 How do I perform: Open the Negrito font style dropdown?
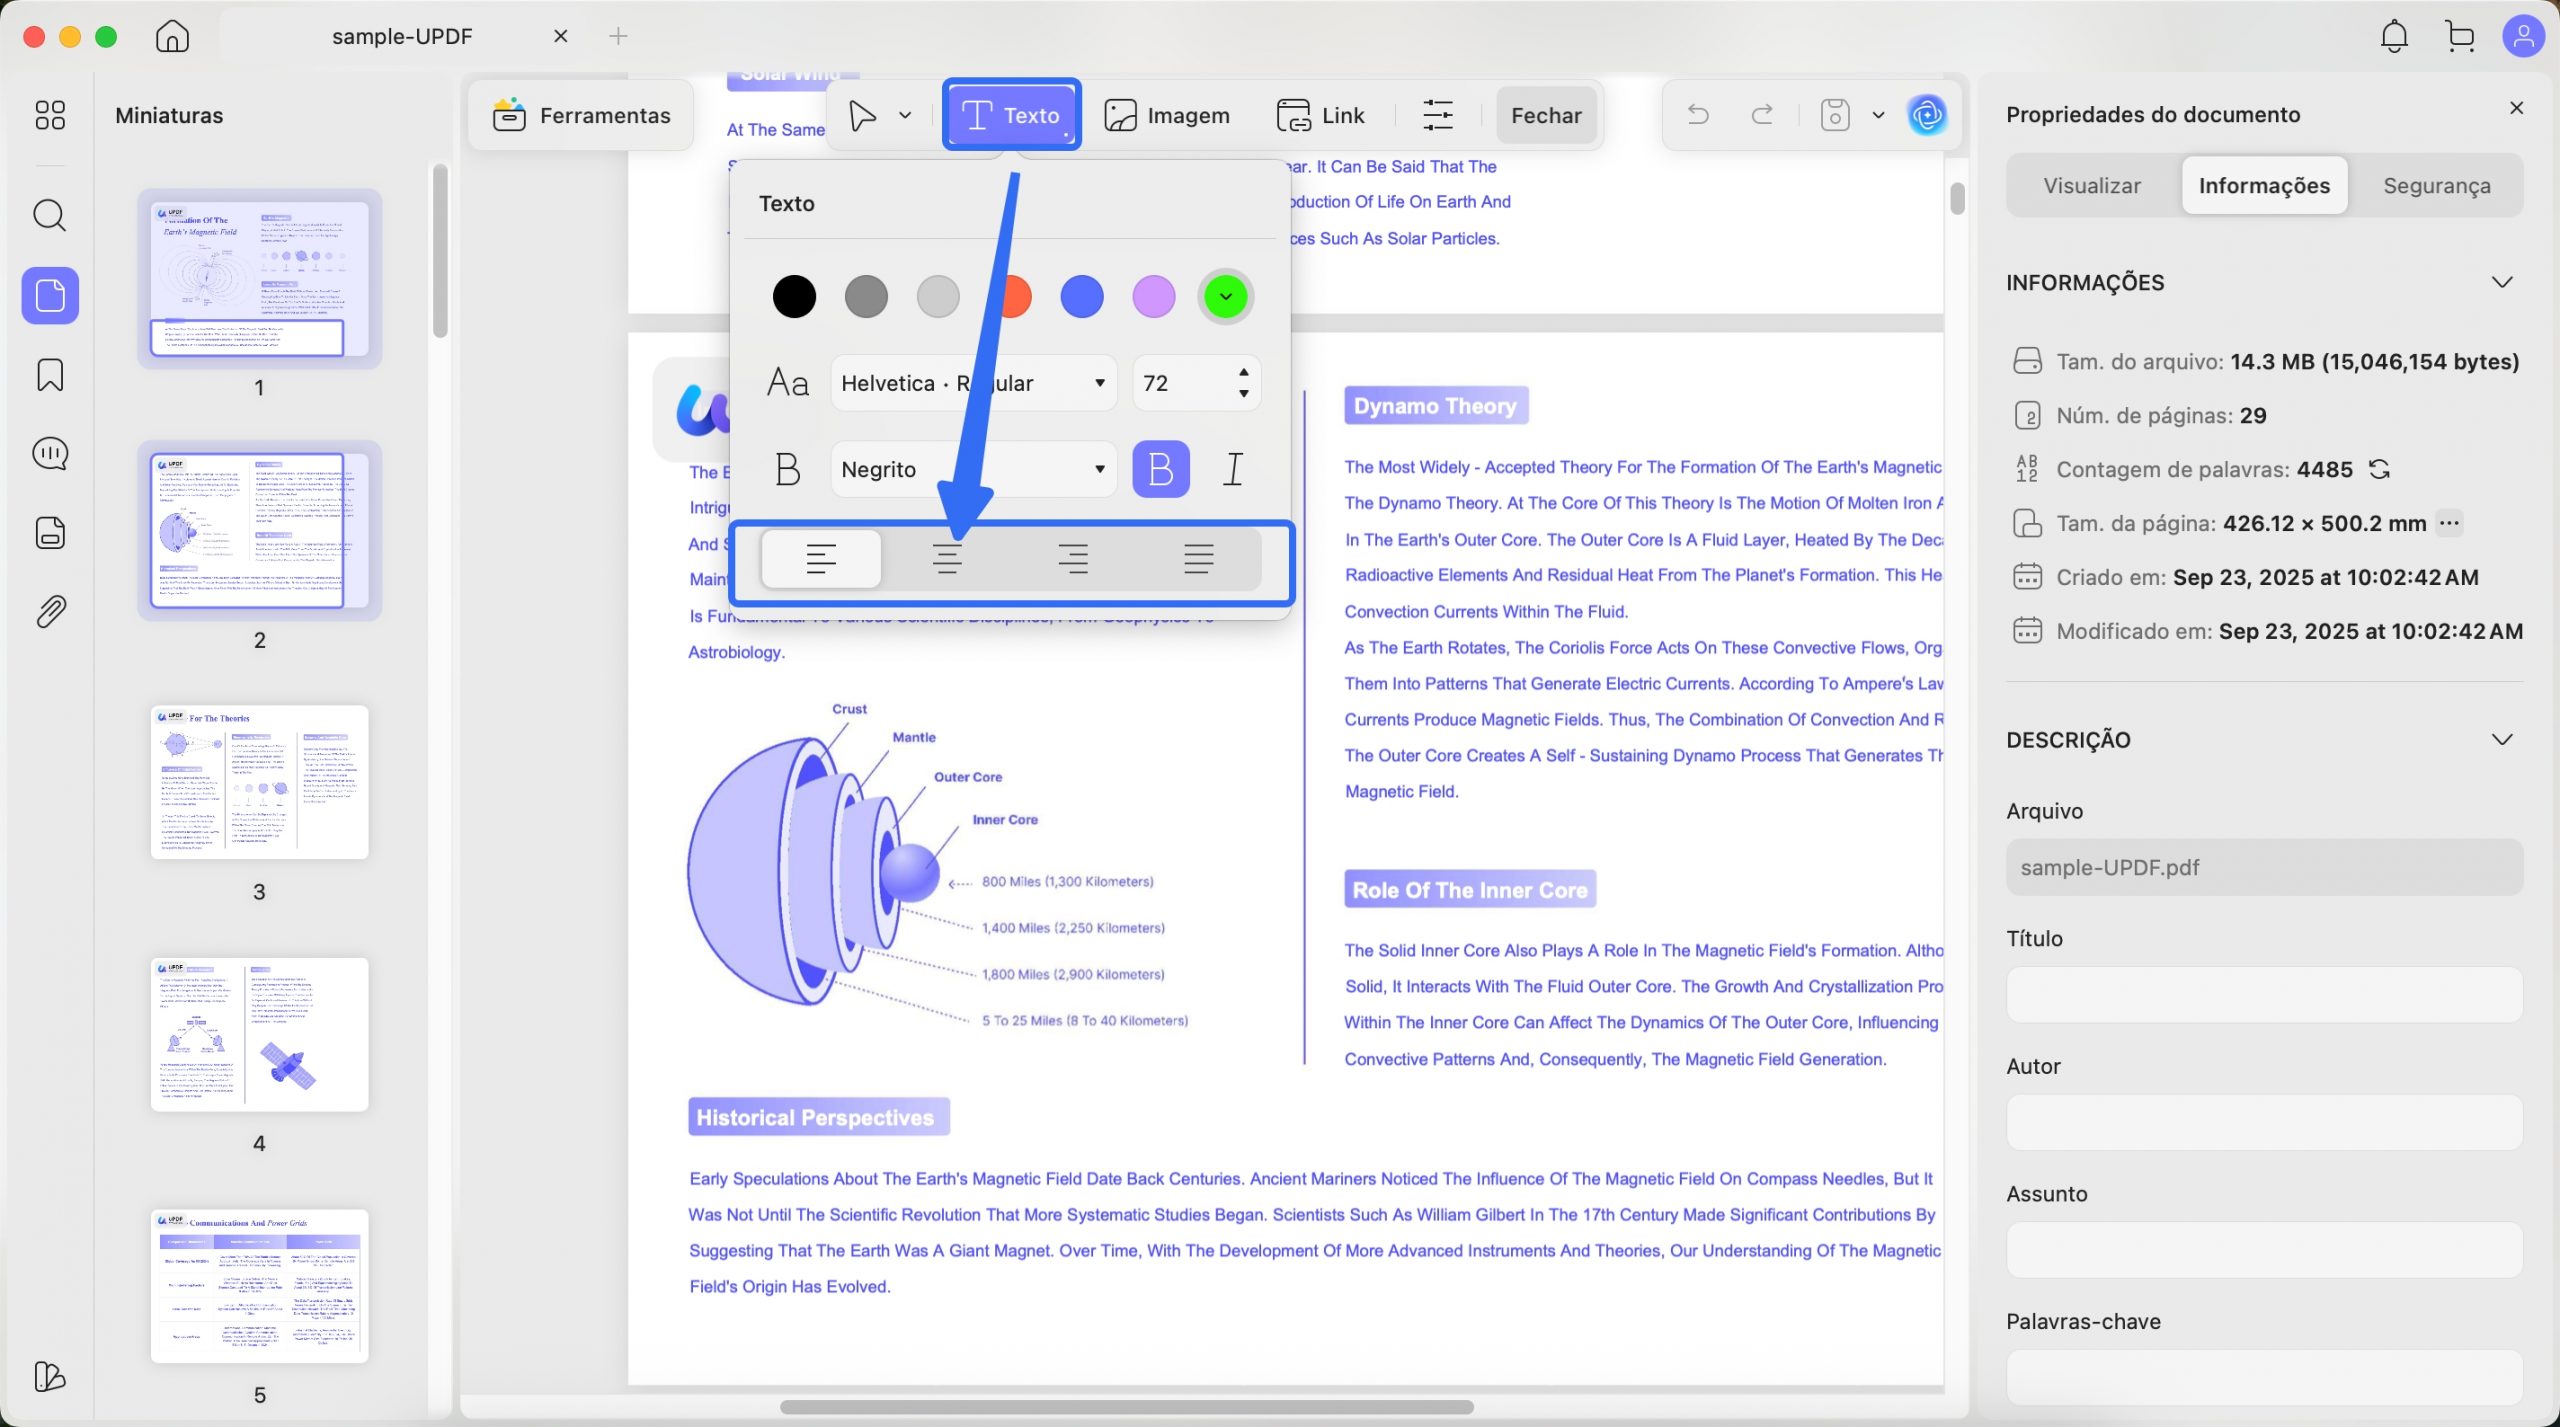pyautogui.click(x=973, y=469)
